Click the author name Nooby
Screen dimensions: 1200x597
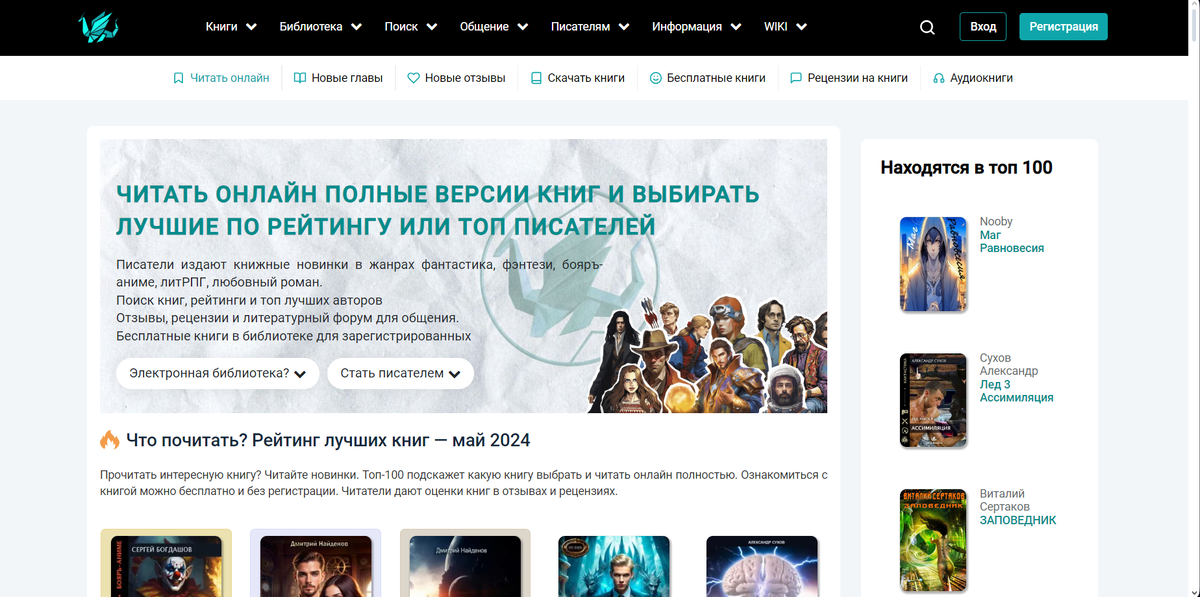pyautogui.click(x=996, y=222)
